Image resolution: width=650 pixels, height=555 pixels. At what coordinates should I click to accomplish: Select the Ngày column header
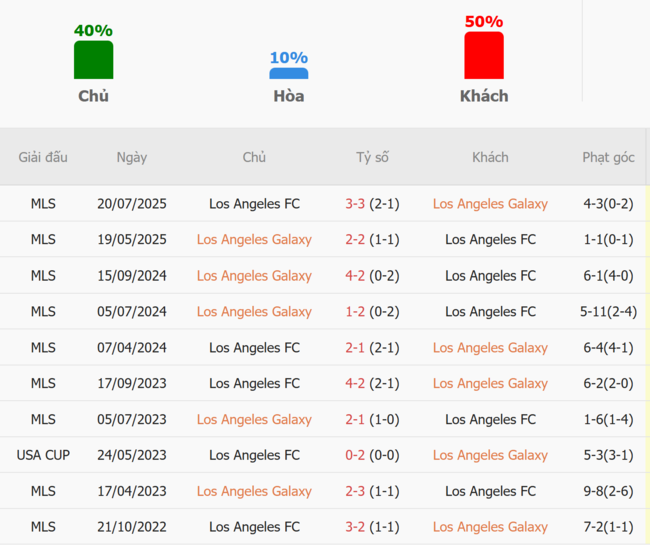[132, 158]
